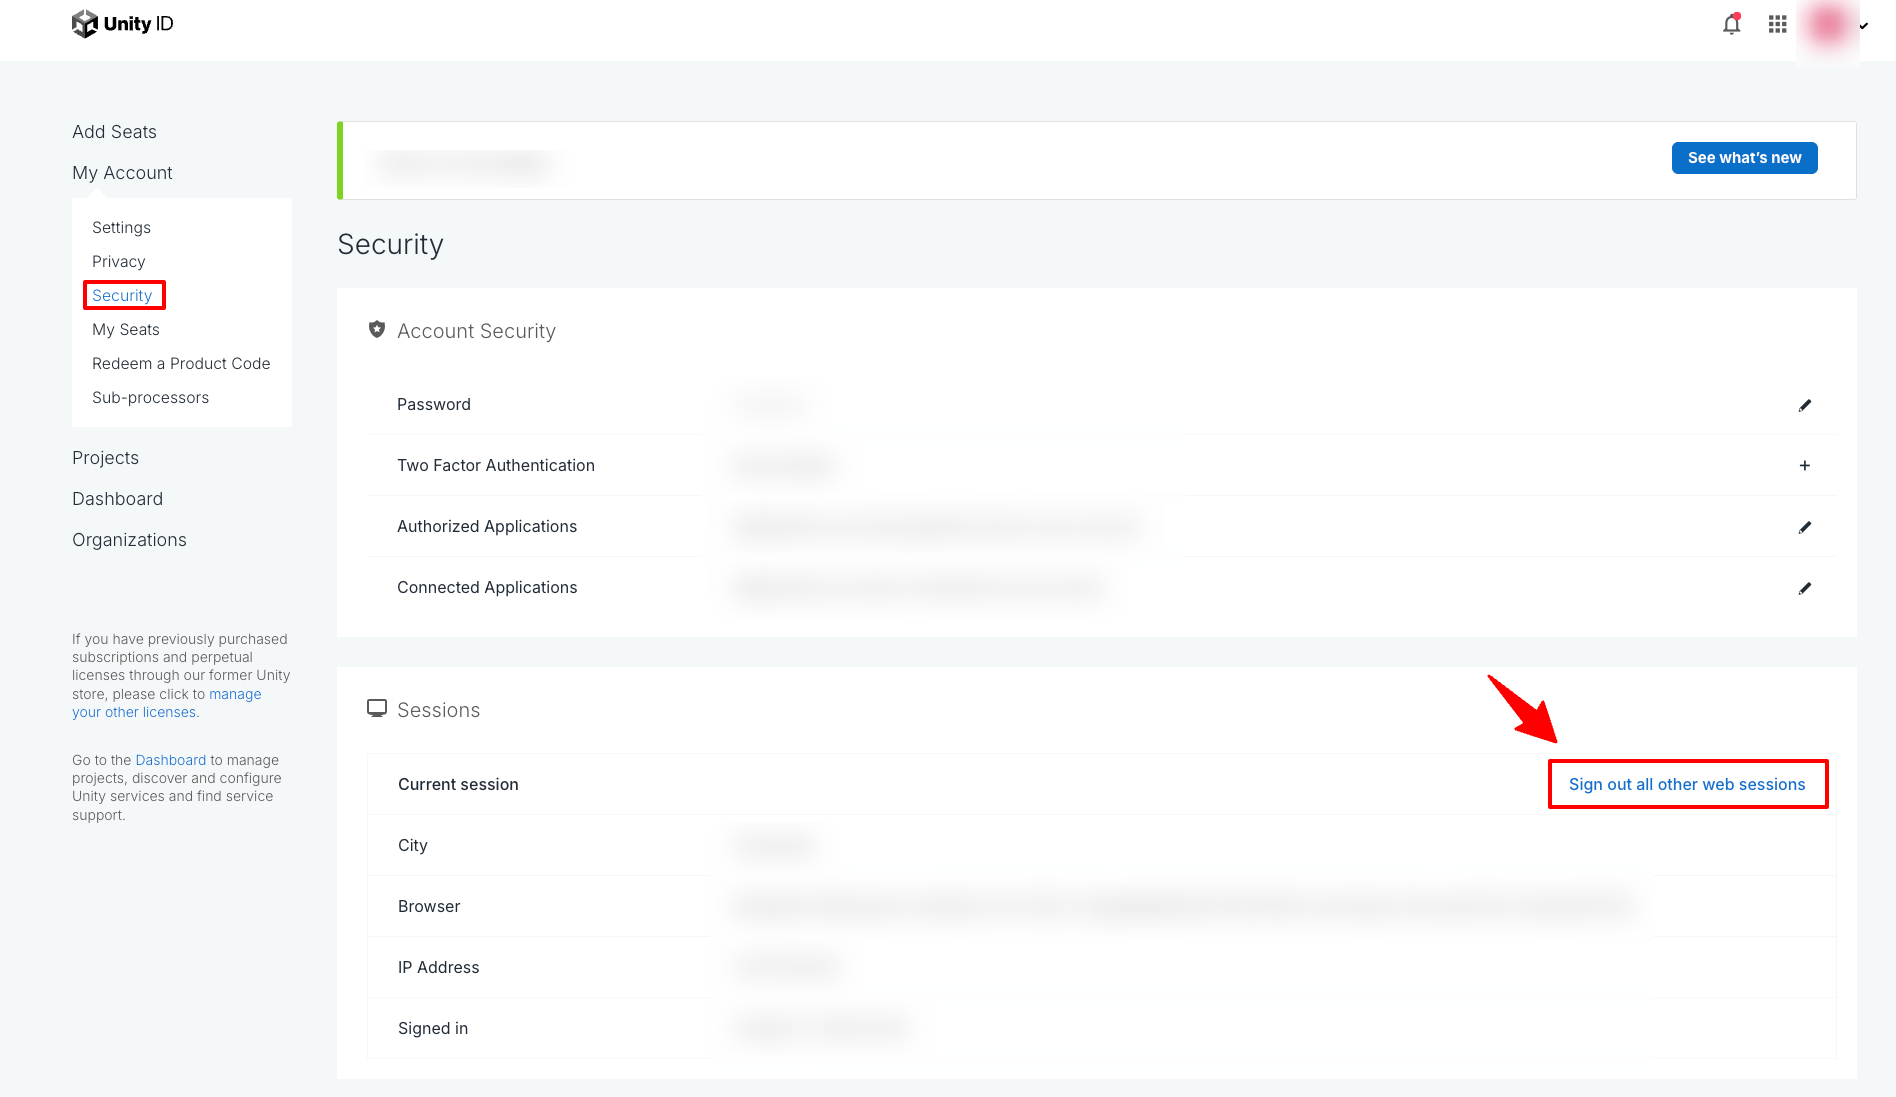1896x1097 pixels.
Task: Open My Seats in the sidebar
Action: coord(125,330)
